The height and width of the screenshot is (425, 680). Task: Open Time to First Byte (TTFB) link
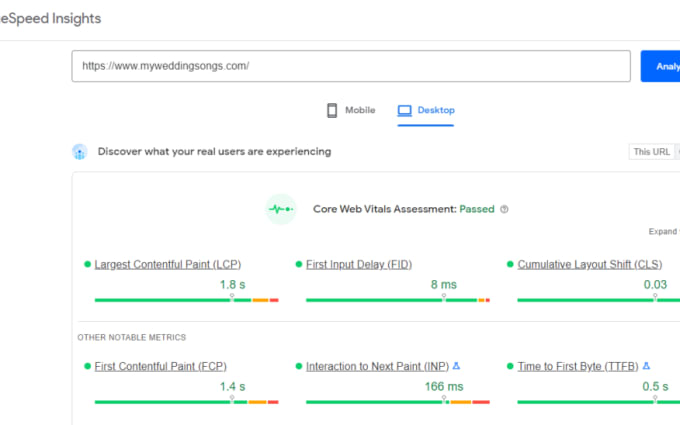pos(578,366)
